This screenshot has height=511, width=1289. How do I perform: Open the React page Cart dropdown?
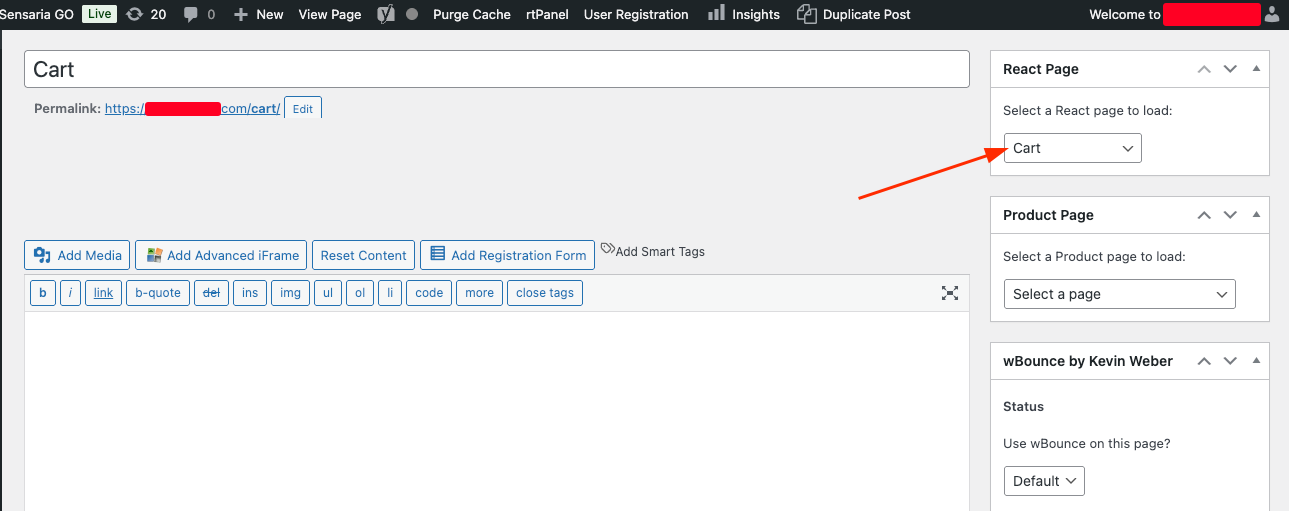1072,148
